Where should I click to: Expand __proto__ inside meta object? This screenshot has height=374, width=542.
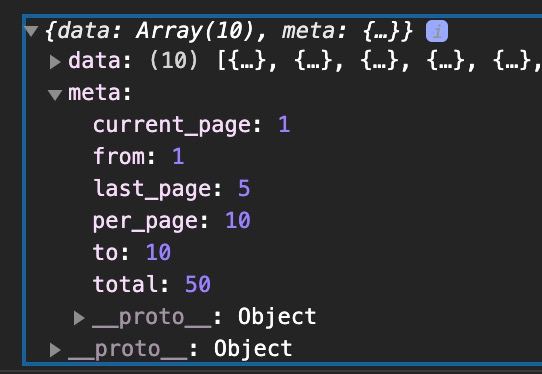click(x=79, y=318)
